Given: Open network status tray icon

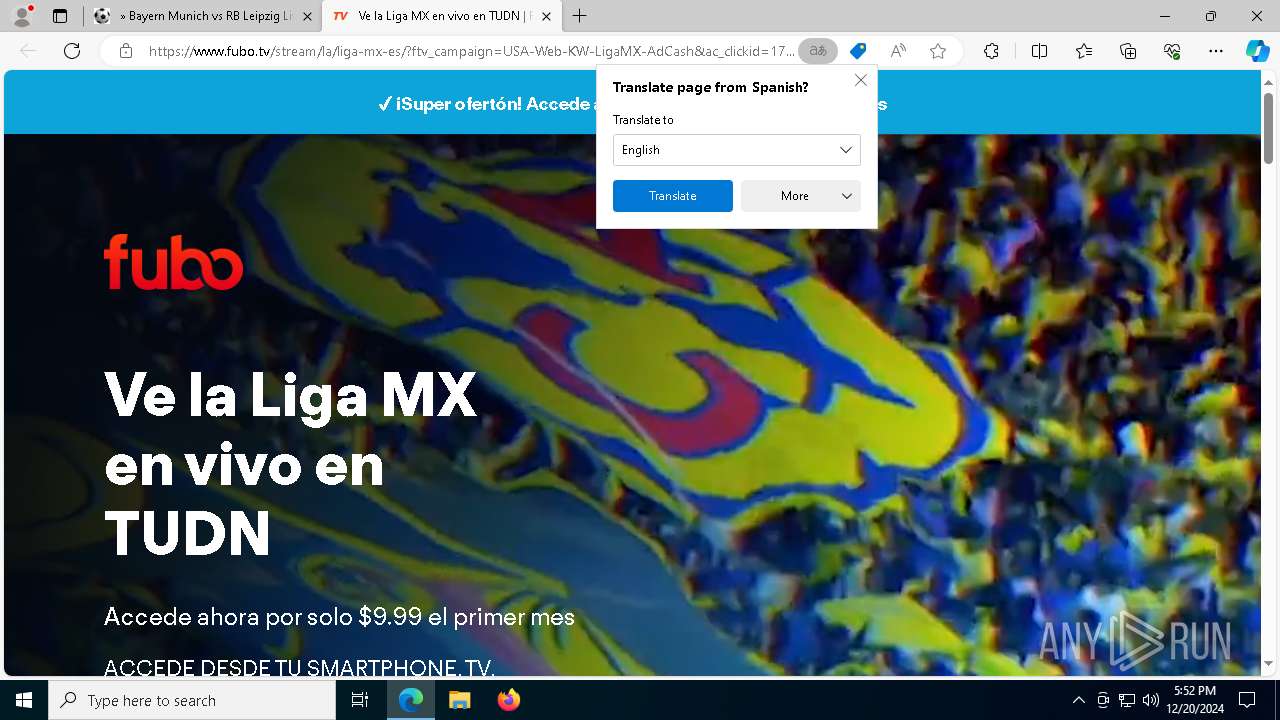Looking at the screenshot, I should (1127, 700).
